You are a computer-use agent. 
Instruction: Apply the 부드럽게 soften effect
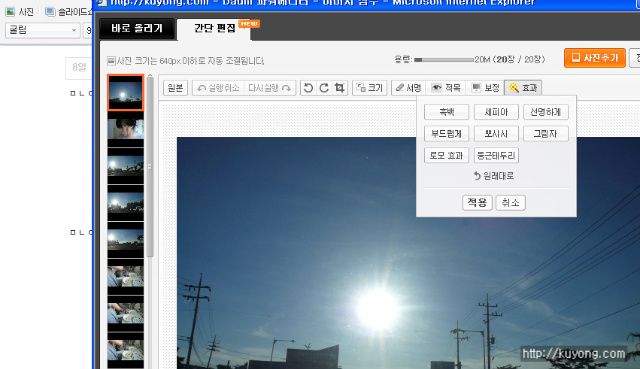tap(447, 133)
